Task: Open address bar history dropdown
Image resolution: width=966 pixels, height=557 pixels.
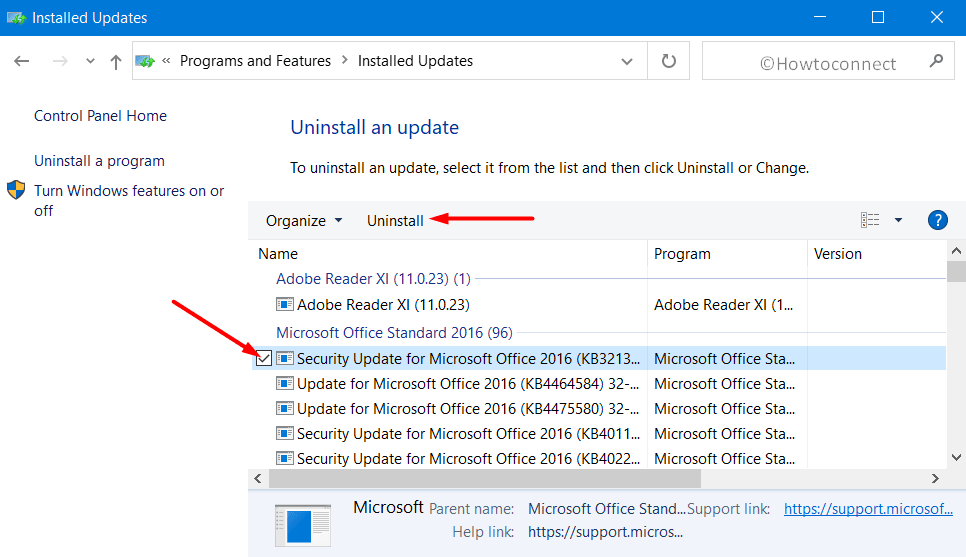Action: click(627, 61)
